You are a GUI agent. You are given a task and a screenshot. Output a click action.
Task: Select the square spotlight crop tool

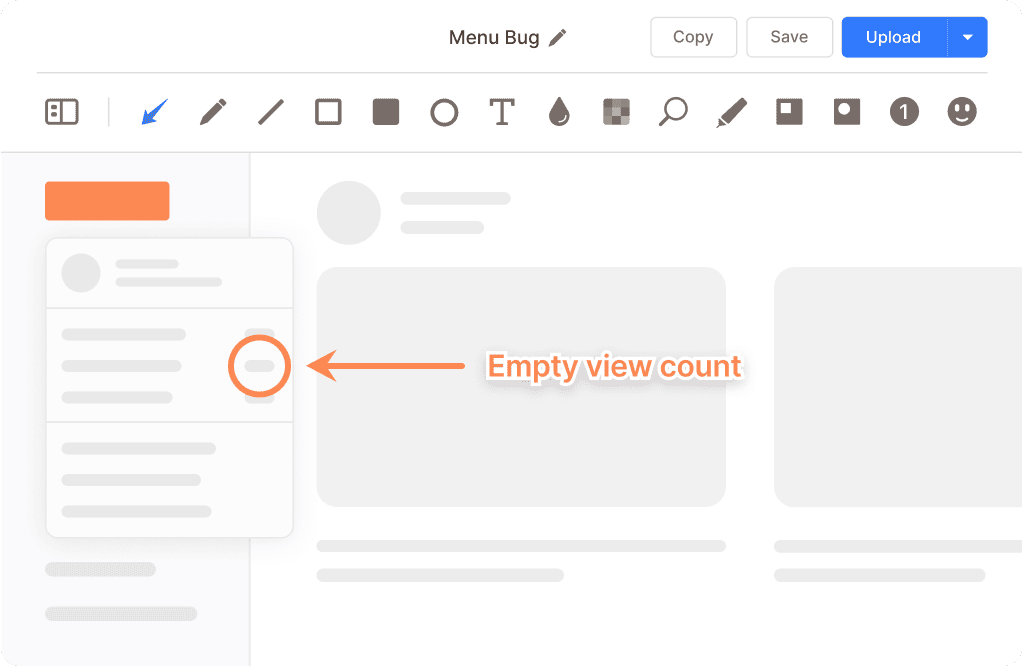pyautogui.click(x=789, y=112)
